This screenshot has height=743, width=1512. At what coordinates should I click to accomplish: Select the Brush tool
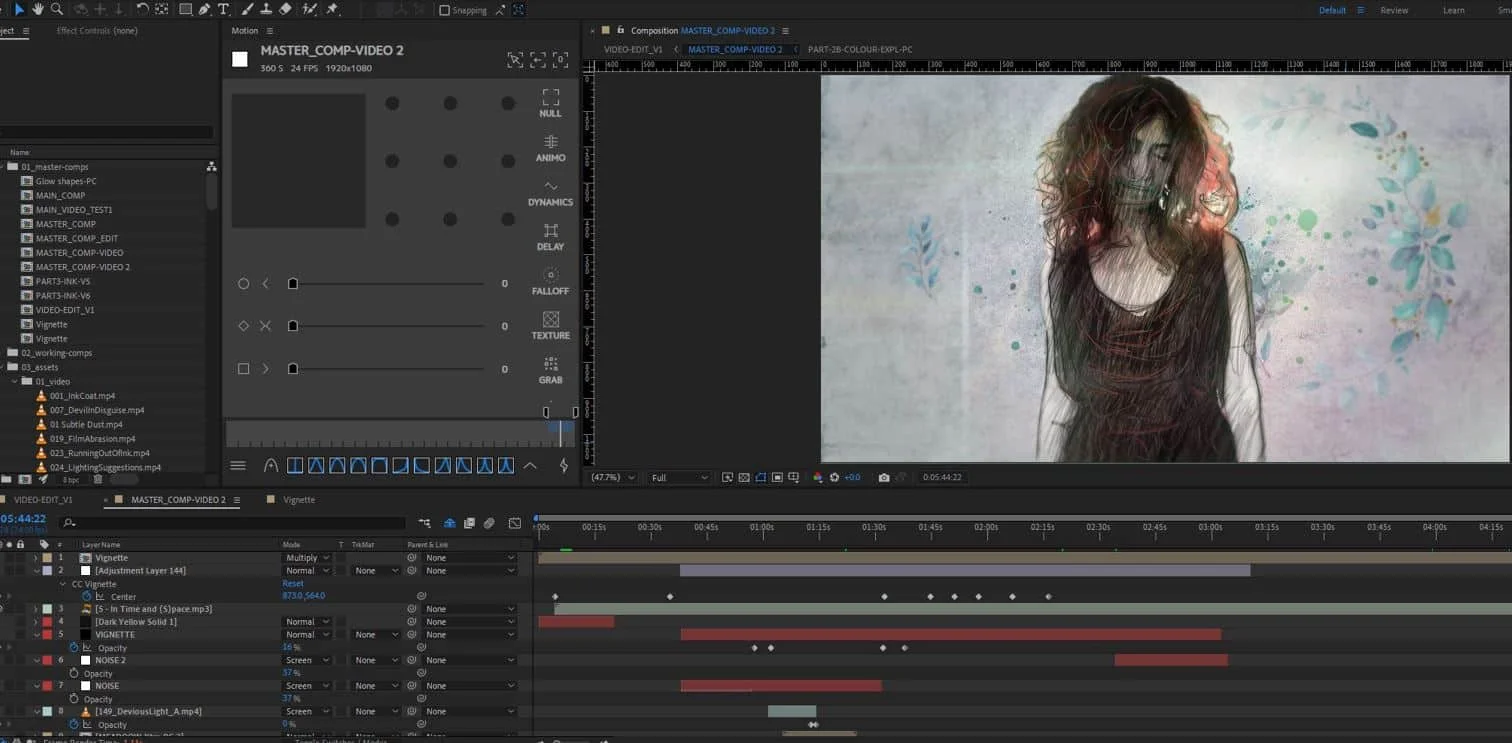tap(247, 9)
